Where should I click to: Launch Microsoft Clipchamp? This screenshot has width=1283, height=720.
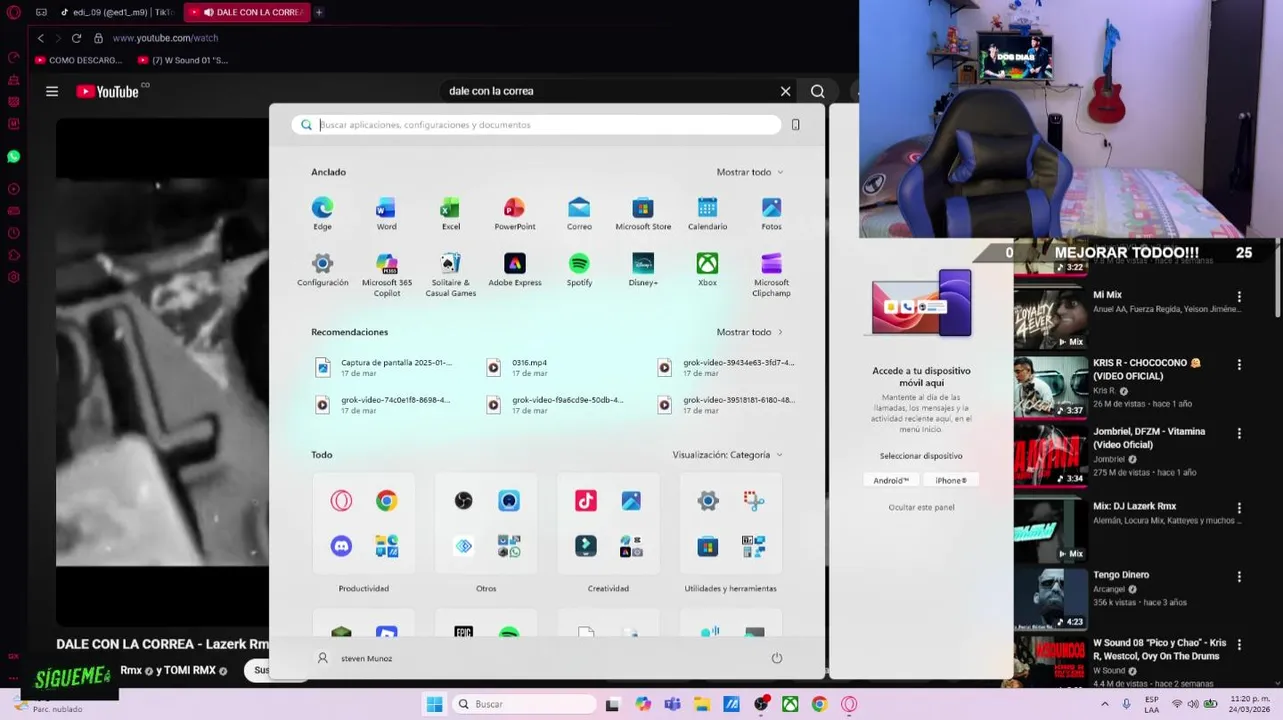tap(771, 274)
